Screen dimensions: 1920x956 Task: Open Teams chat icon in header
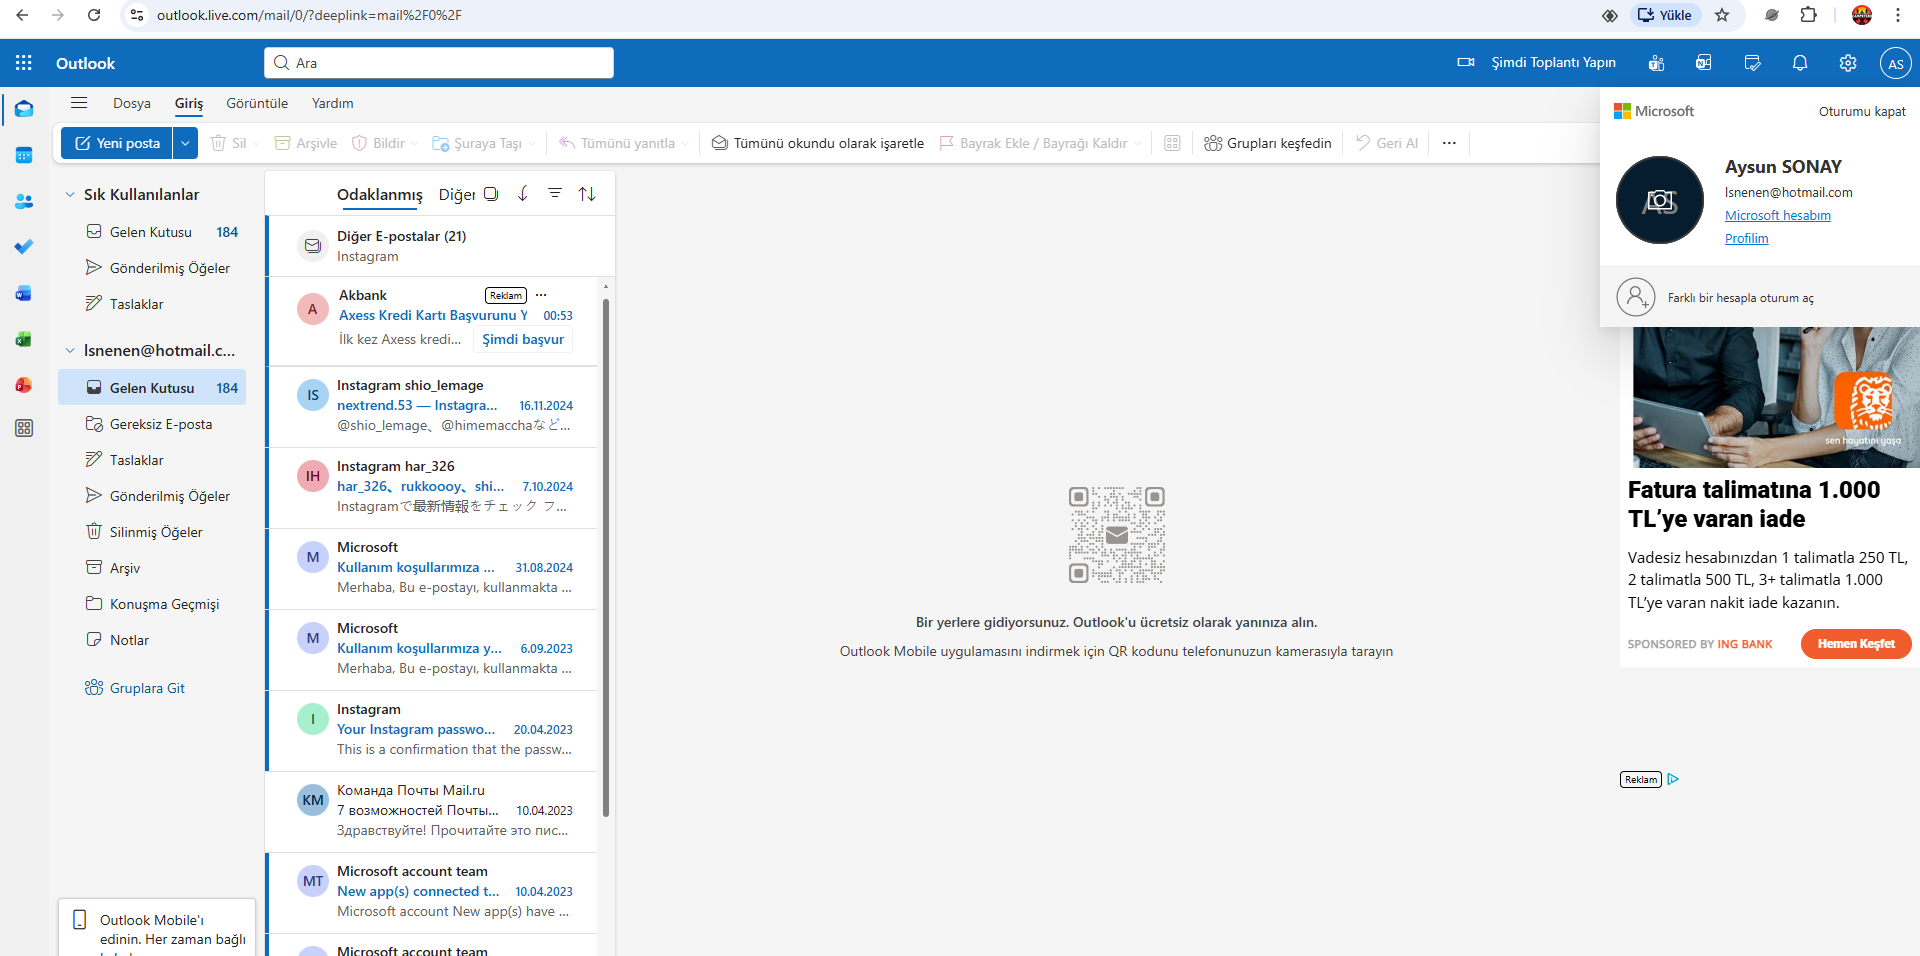tap(1656, 63)
